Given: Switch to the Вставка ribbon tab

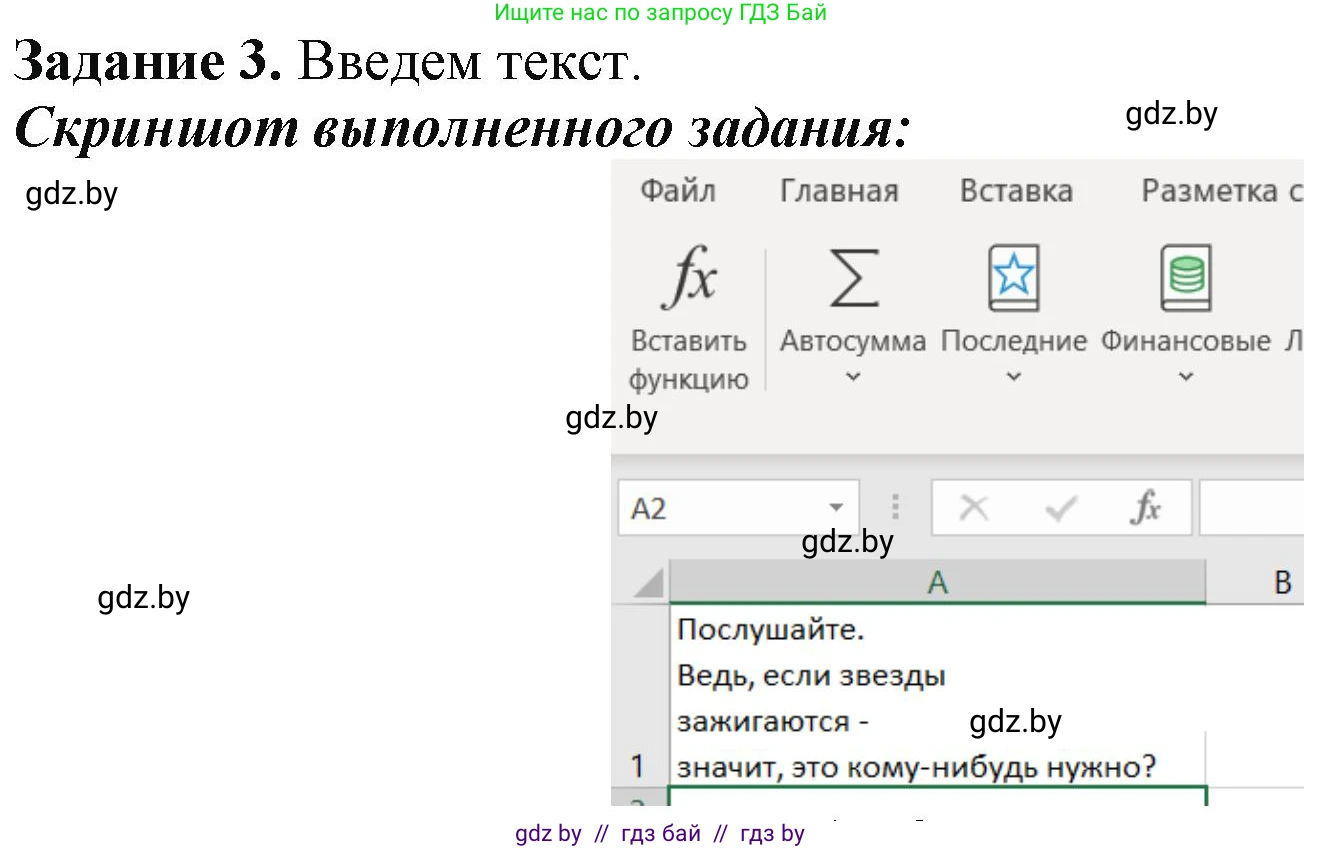Looking at the screenshot, I should coord(1016,191).
